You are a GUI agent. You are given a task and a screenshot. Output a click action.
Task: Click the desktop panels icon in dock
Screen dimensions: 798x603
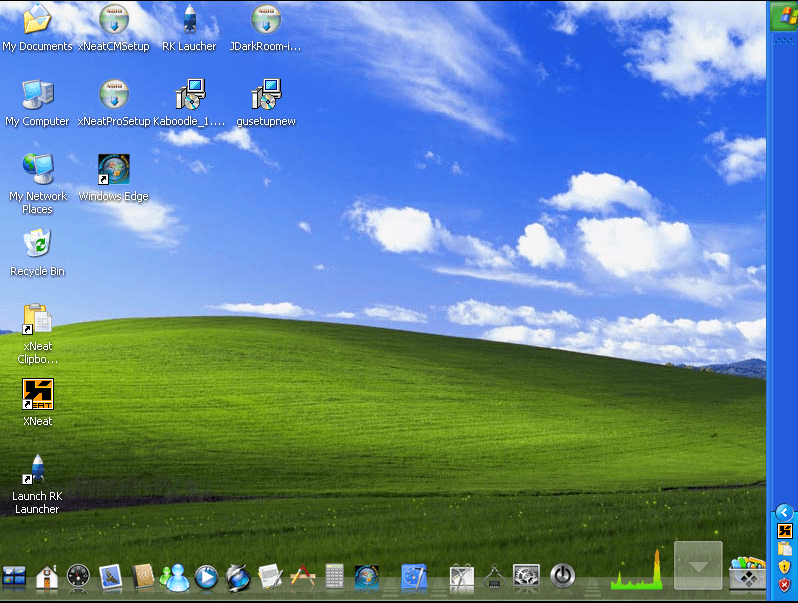pyautogui.click(x=14, y=578)
